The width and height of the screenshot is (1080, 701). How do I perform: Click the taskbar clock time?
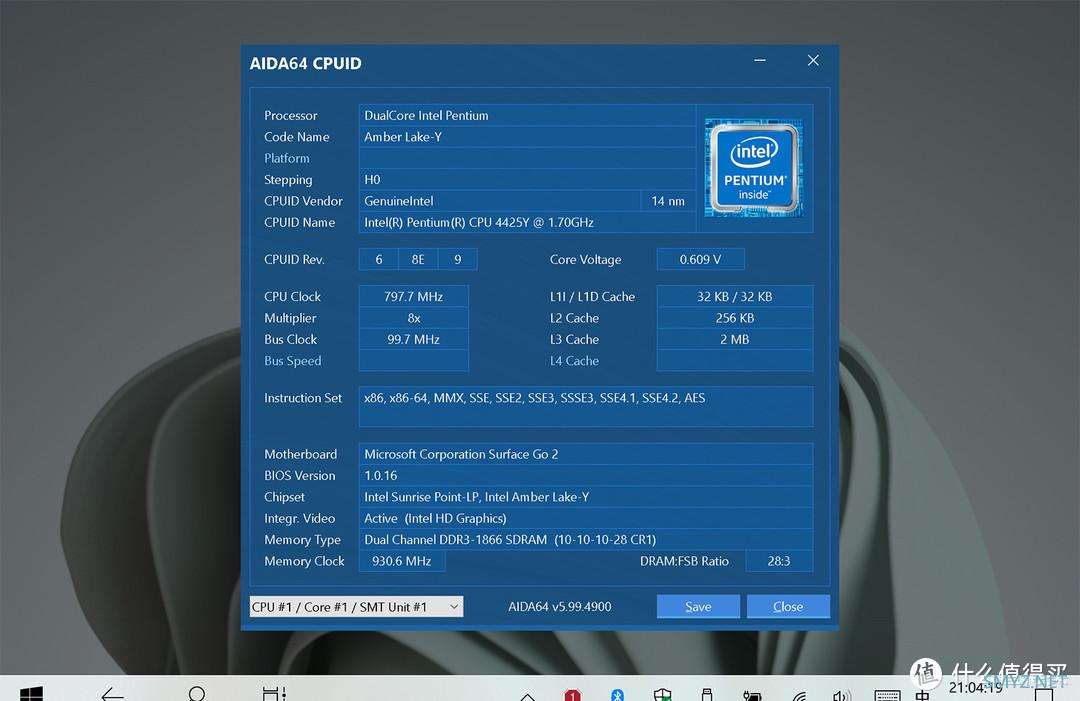coord(975,688)
